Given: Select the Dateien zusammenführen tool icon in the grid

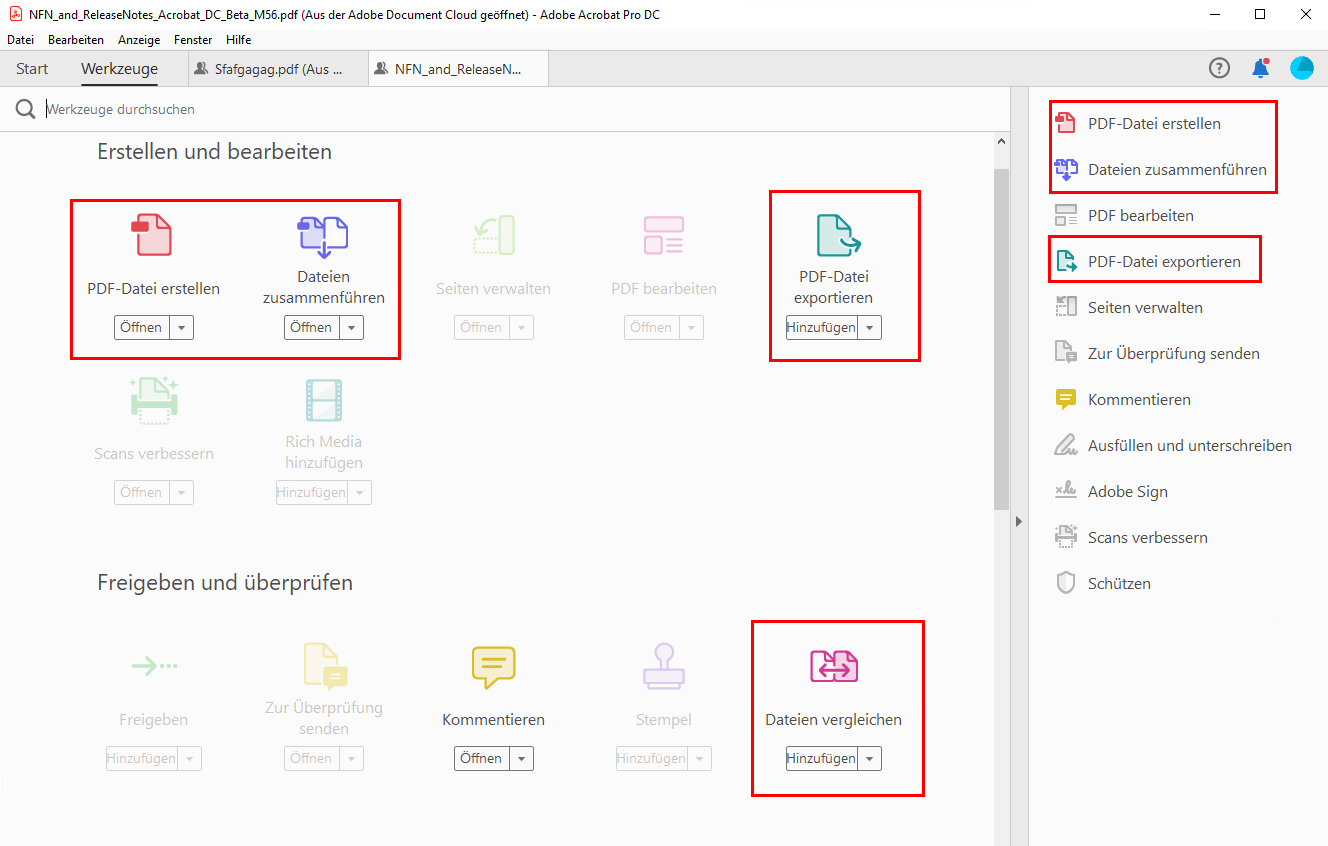Looking at the screenshot, I should tap(323, 236).
